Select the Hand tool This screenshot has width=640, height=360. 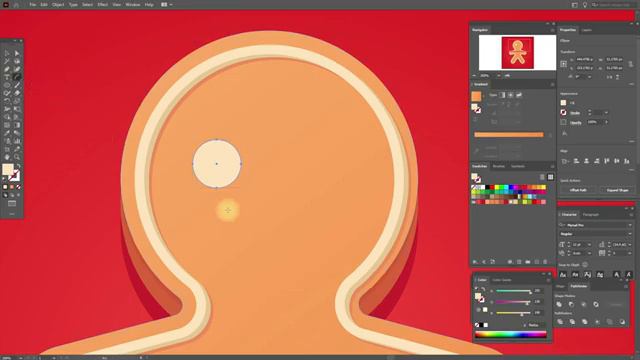point(7,157)
